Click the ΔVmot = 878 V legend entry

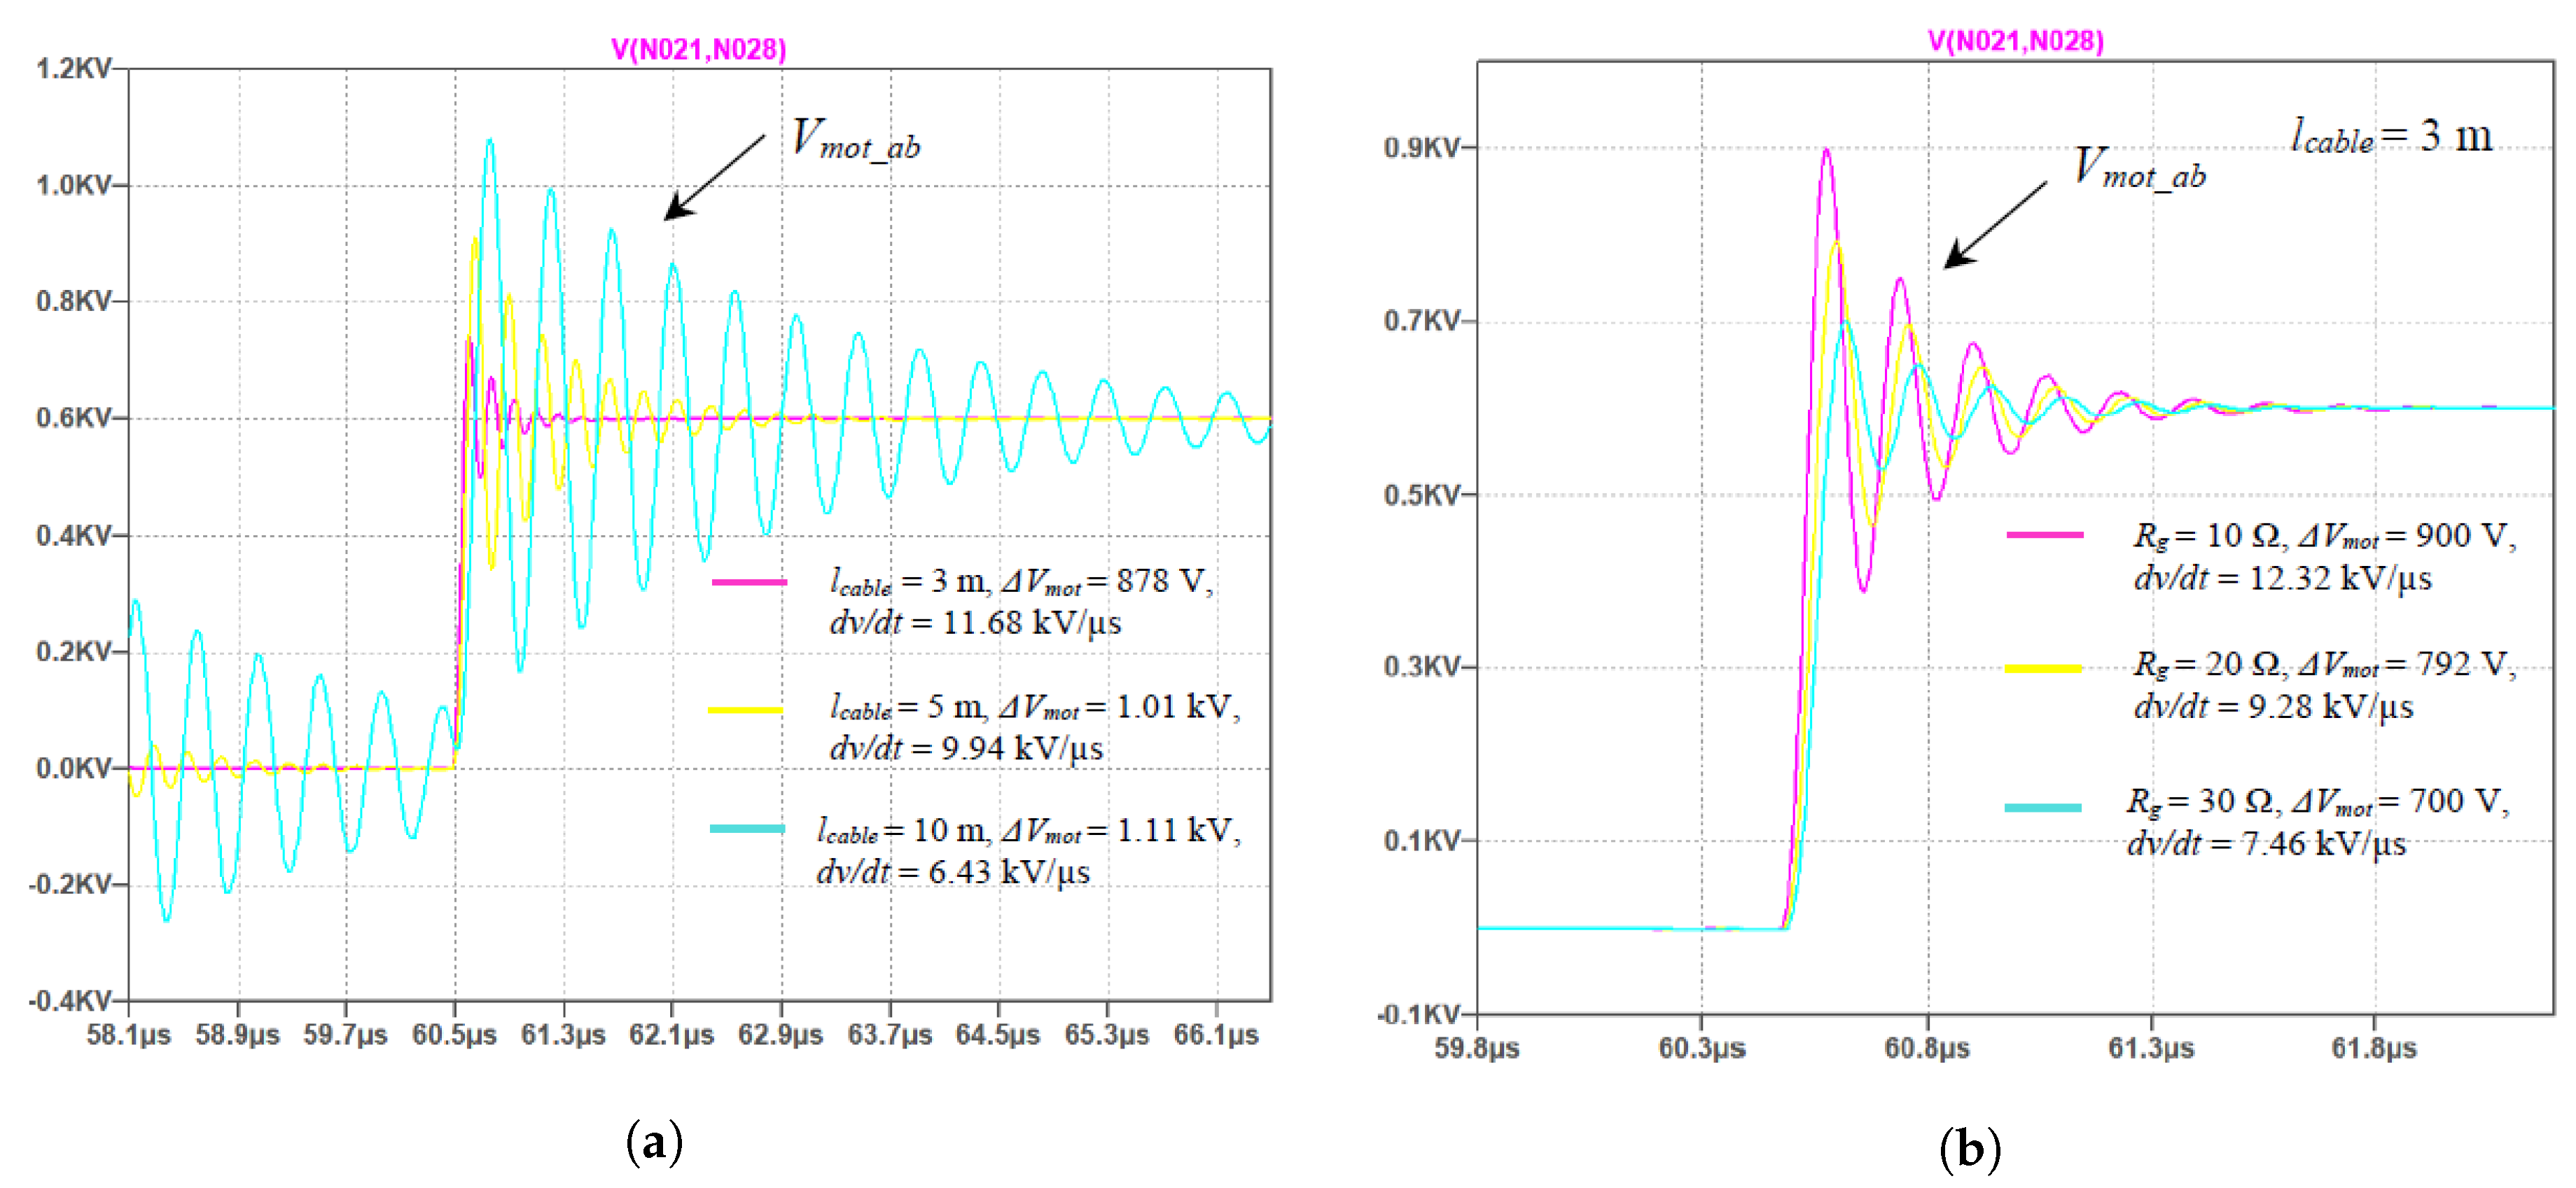(x=1107, y=581)
